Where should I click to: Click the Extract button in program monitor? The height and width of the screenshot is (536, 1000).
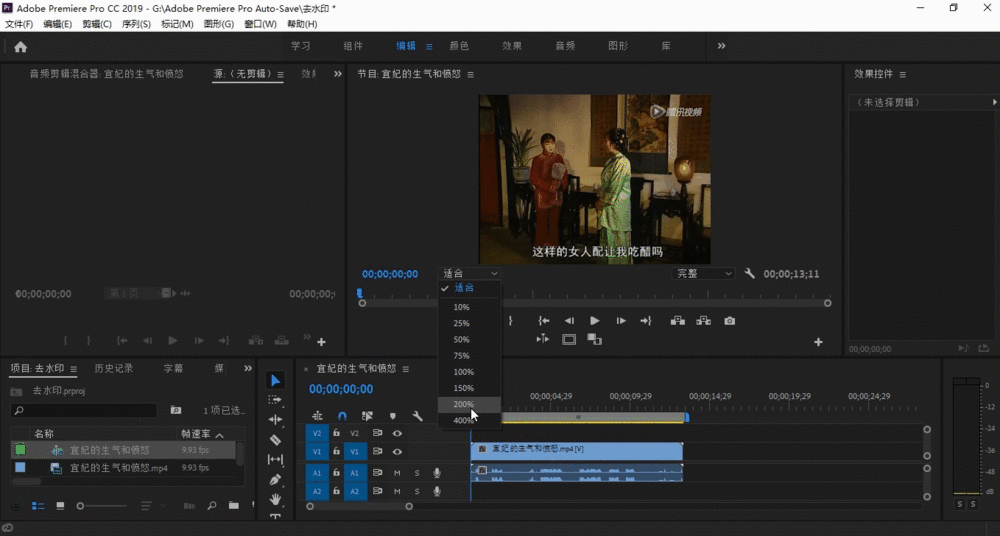pos(703,320)
